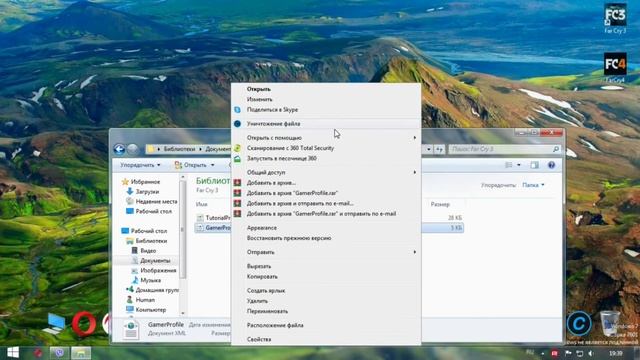Choose Поделиться в Skype menu entry

tap(326, 109)
